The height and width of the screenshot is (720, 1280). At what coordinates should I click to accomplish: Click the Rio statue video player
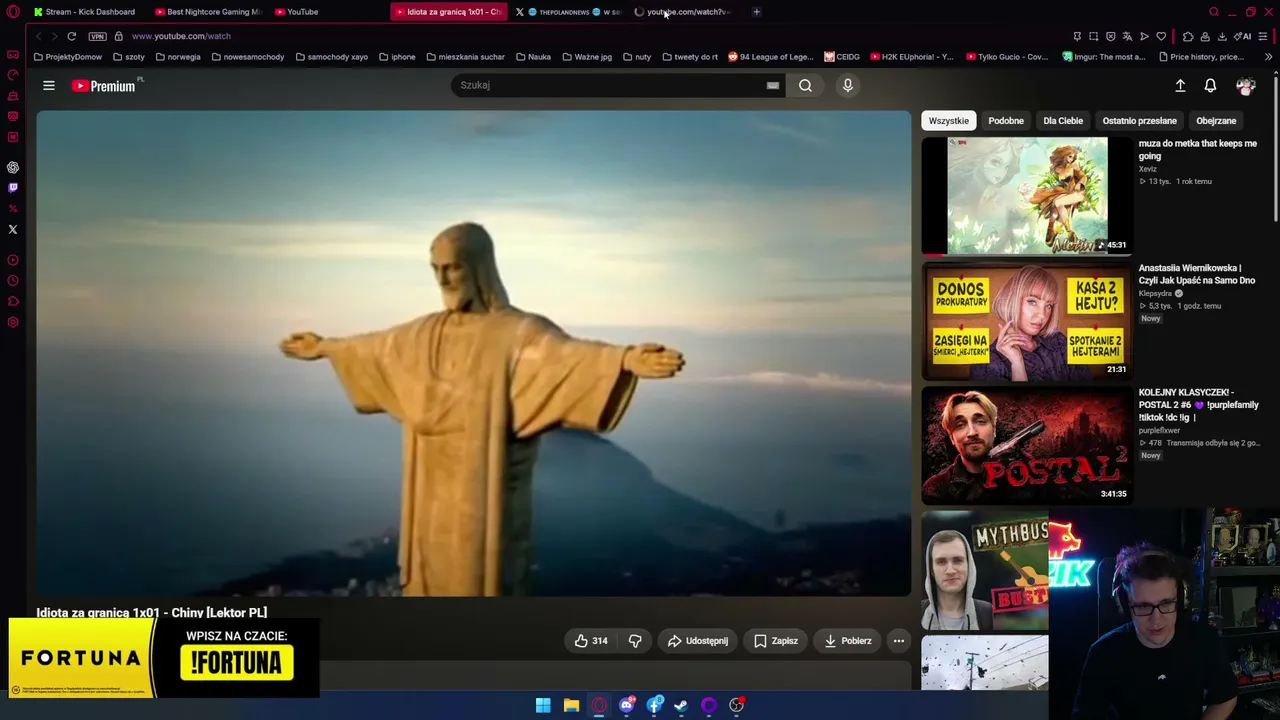tap(474, 353)
